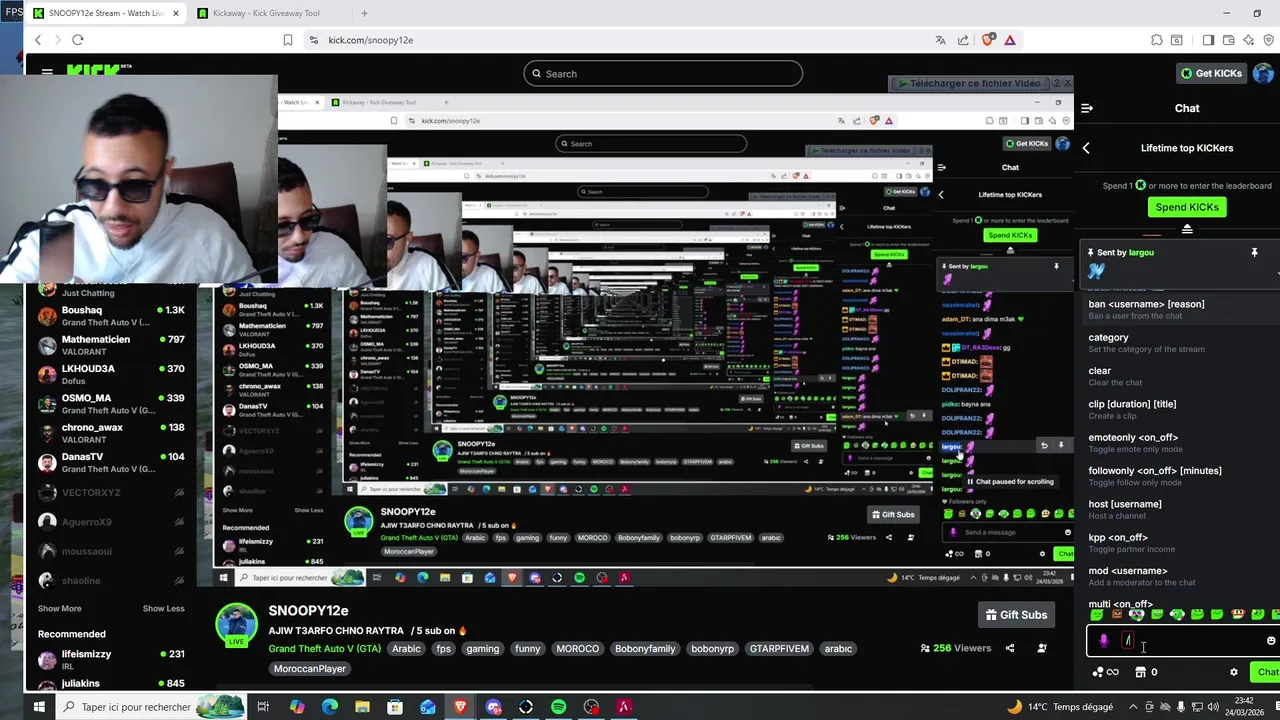1280x720 pixels.
Task: Click the MoroccanPlayer tag
Action: [x=310, y=668]
